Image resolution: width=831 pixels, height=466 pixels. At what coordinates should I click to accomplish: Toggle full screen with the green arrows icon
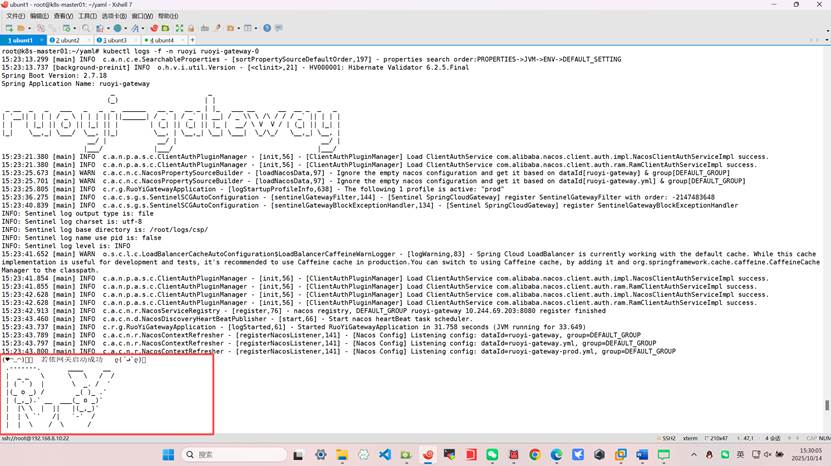click(179, 28)
